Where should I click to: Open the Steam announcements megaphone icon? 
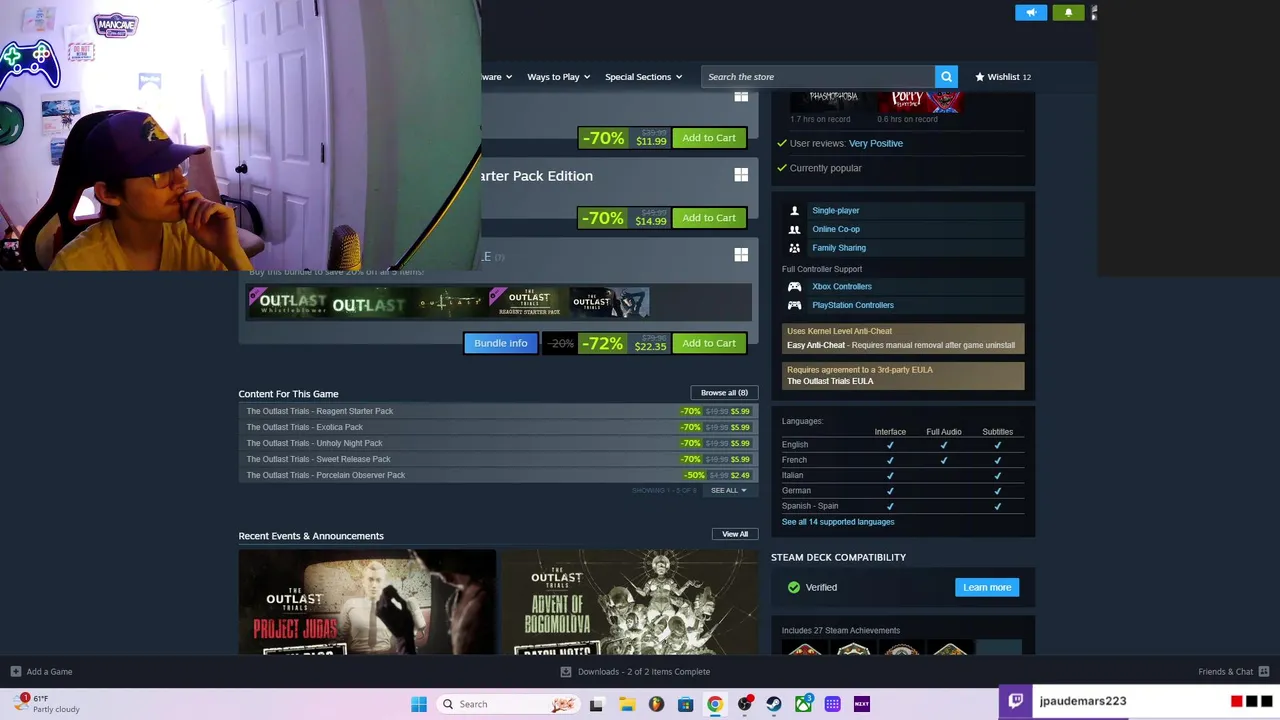click(1031, 12)
